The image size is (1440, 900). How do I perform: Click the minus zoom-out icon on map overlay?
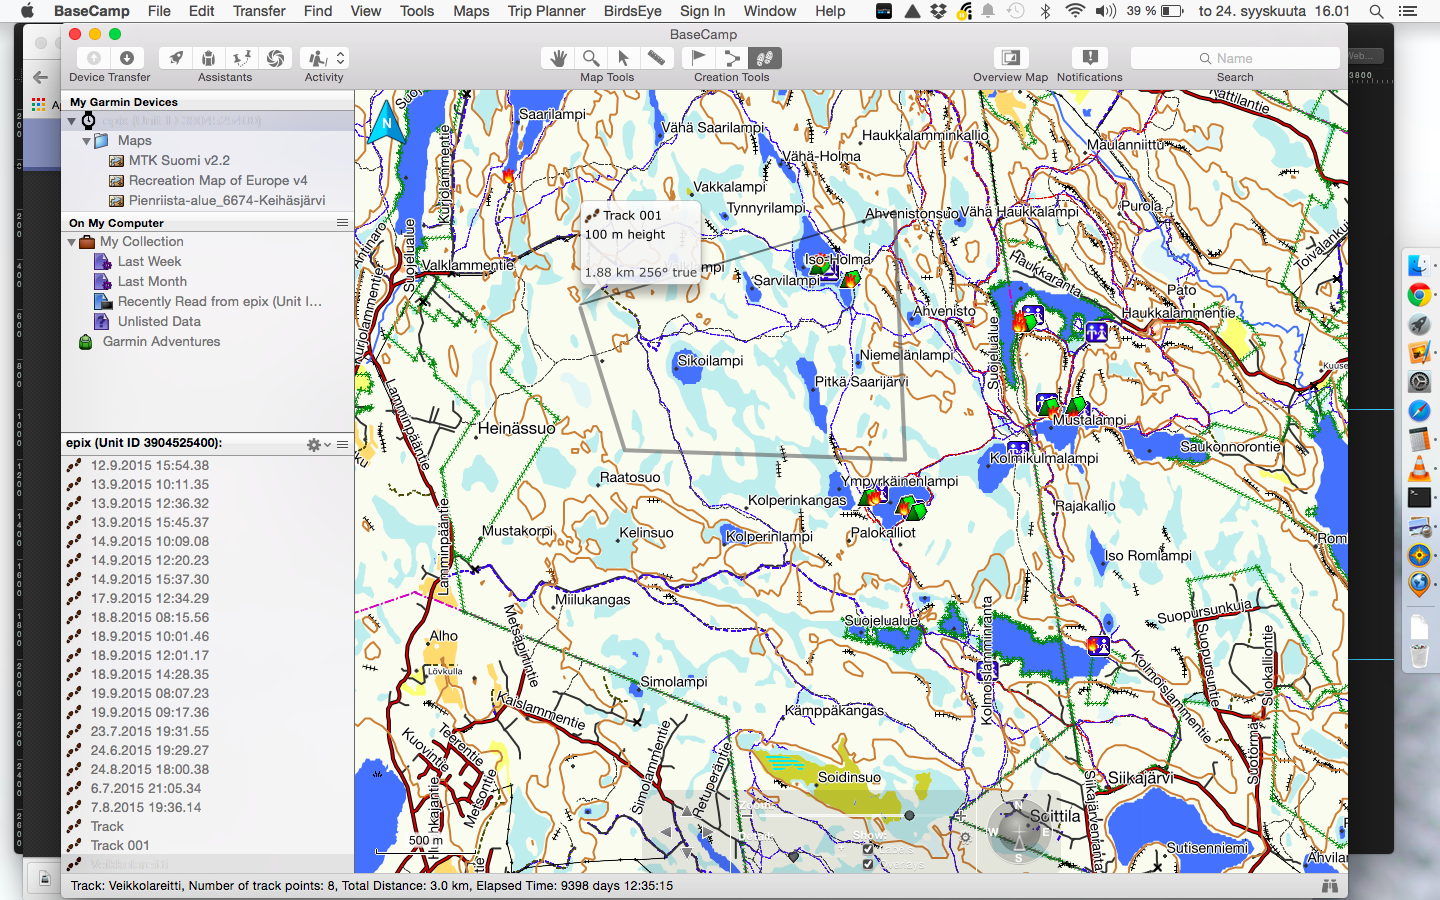747,816
